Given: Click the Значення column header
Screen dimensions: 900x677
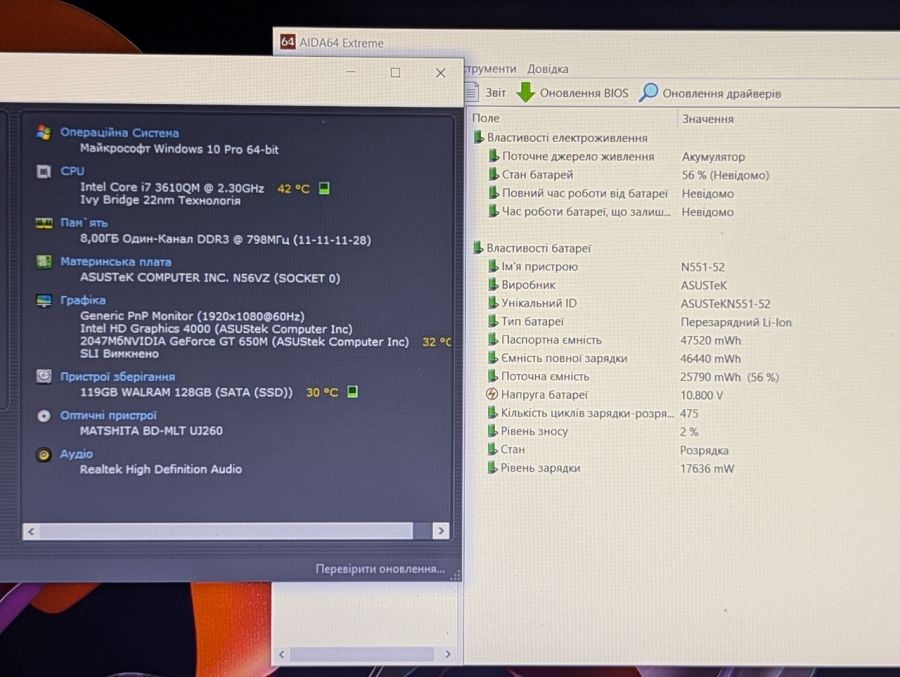Looking at the screenshot, I should tap(708, 119).
